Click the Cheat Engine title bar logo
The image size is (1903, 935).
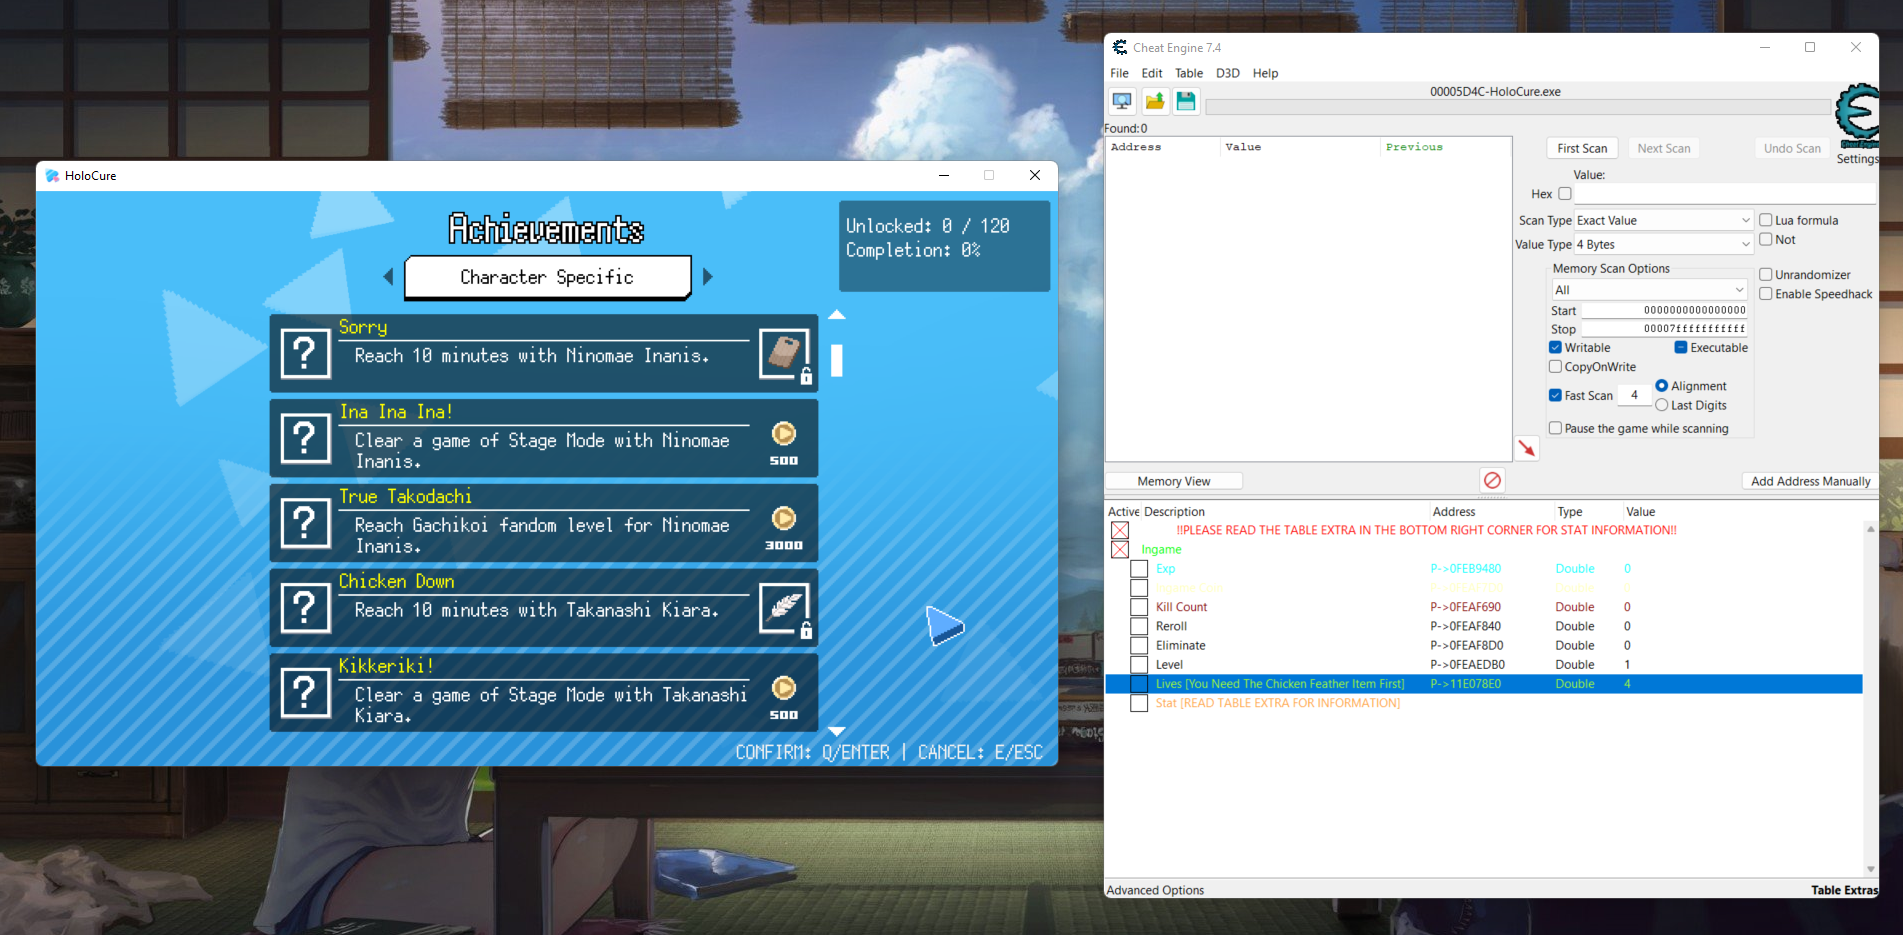pyautogui.click(x=1120, y=47)
